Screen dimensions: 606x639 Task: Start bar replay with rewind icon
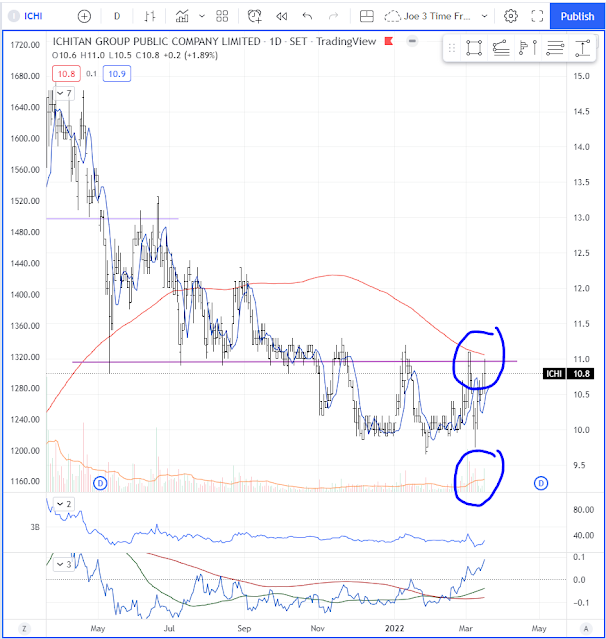click(x=282, y=16)
